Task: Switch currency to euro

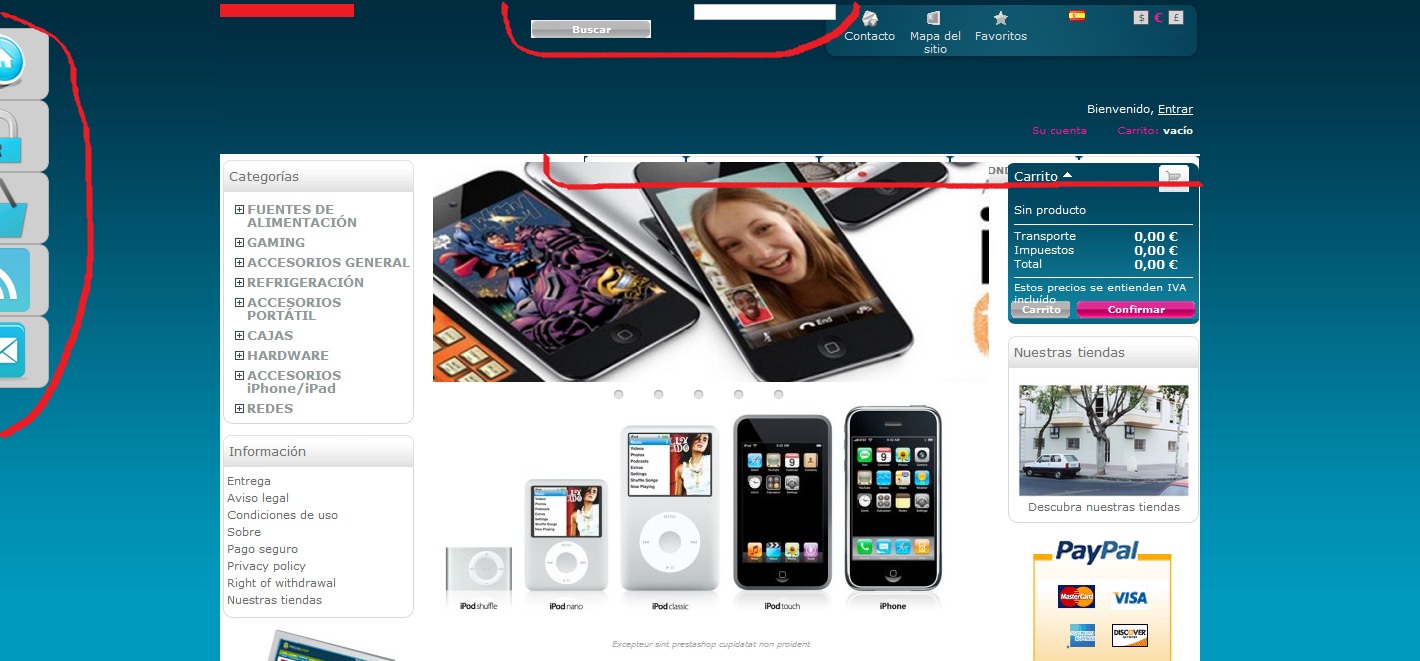Action: [x=1158, y=17]
